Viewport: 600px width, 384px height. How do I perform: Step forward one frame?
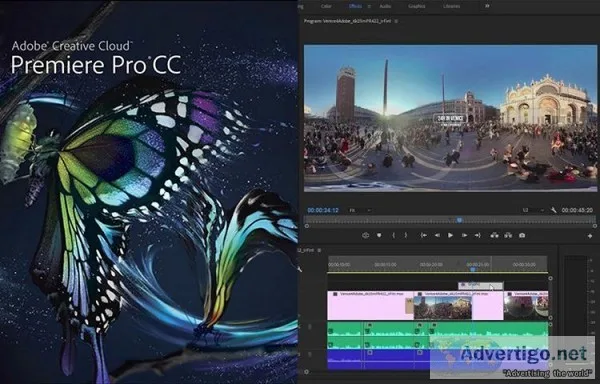[x=464, y=236]
